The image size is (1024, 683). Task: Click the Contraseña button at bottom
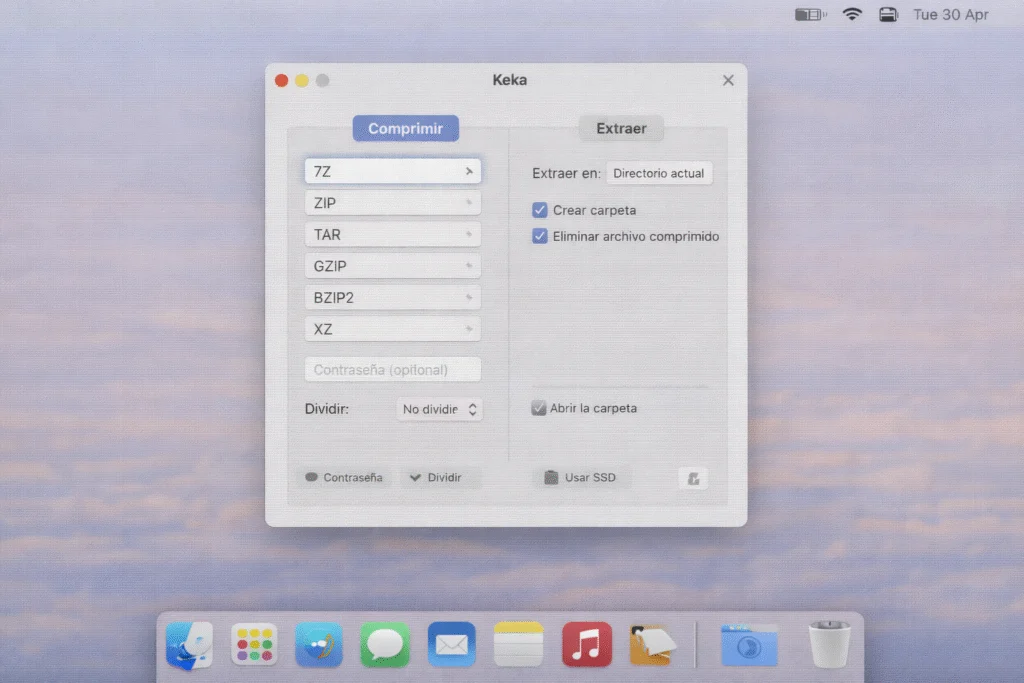click(x=344, y=478)
